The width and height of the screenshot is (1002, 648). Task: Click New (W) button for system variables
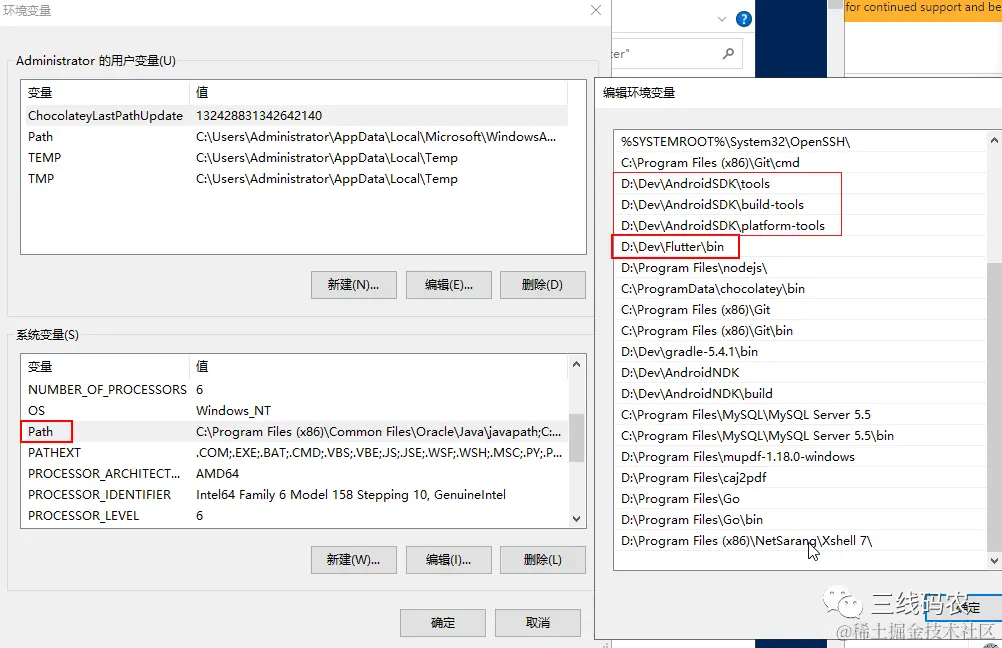click(x=353, y=560)
